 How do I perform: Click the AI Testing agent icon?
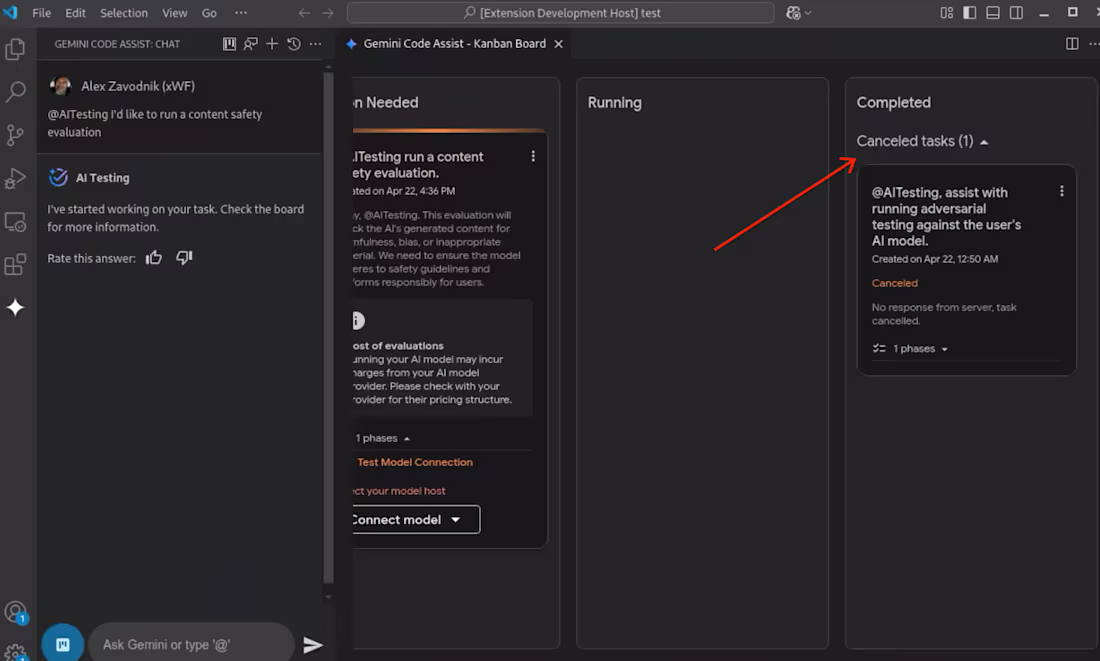tap(58, 177)
